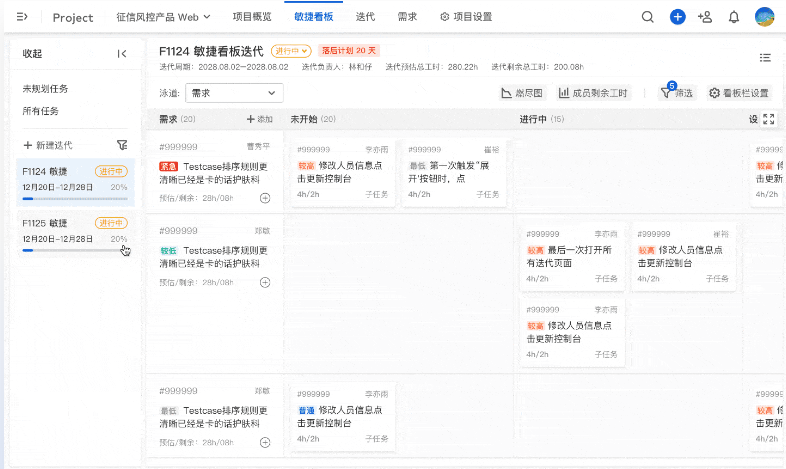Click F1124 iteration progress bar
This screenshot has height=469, width=786.
pyautogui.click(x=75, y=199)
